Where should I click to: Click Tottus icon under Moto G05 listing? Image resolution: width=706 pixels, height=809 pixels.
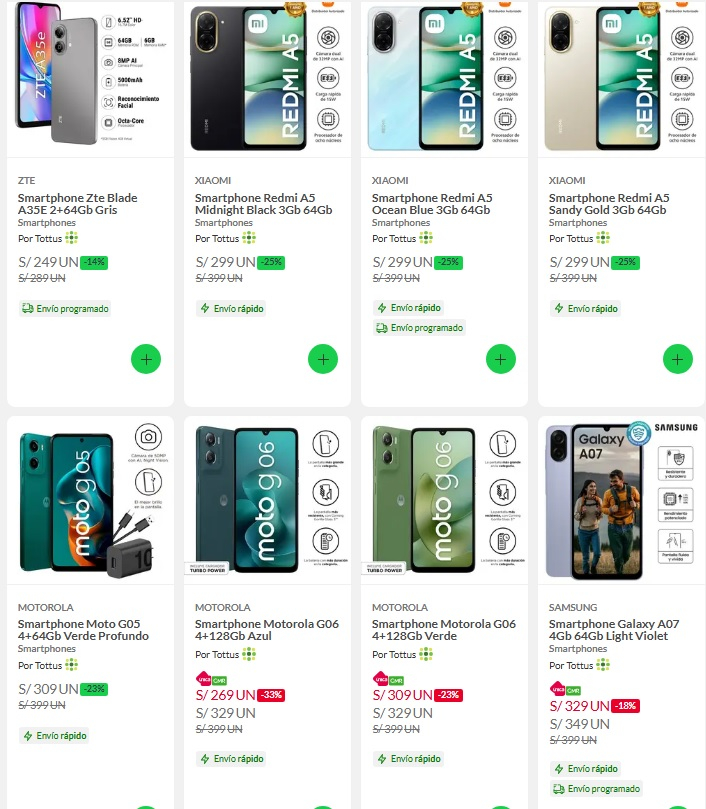coord(72,665)
